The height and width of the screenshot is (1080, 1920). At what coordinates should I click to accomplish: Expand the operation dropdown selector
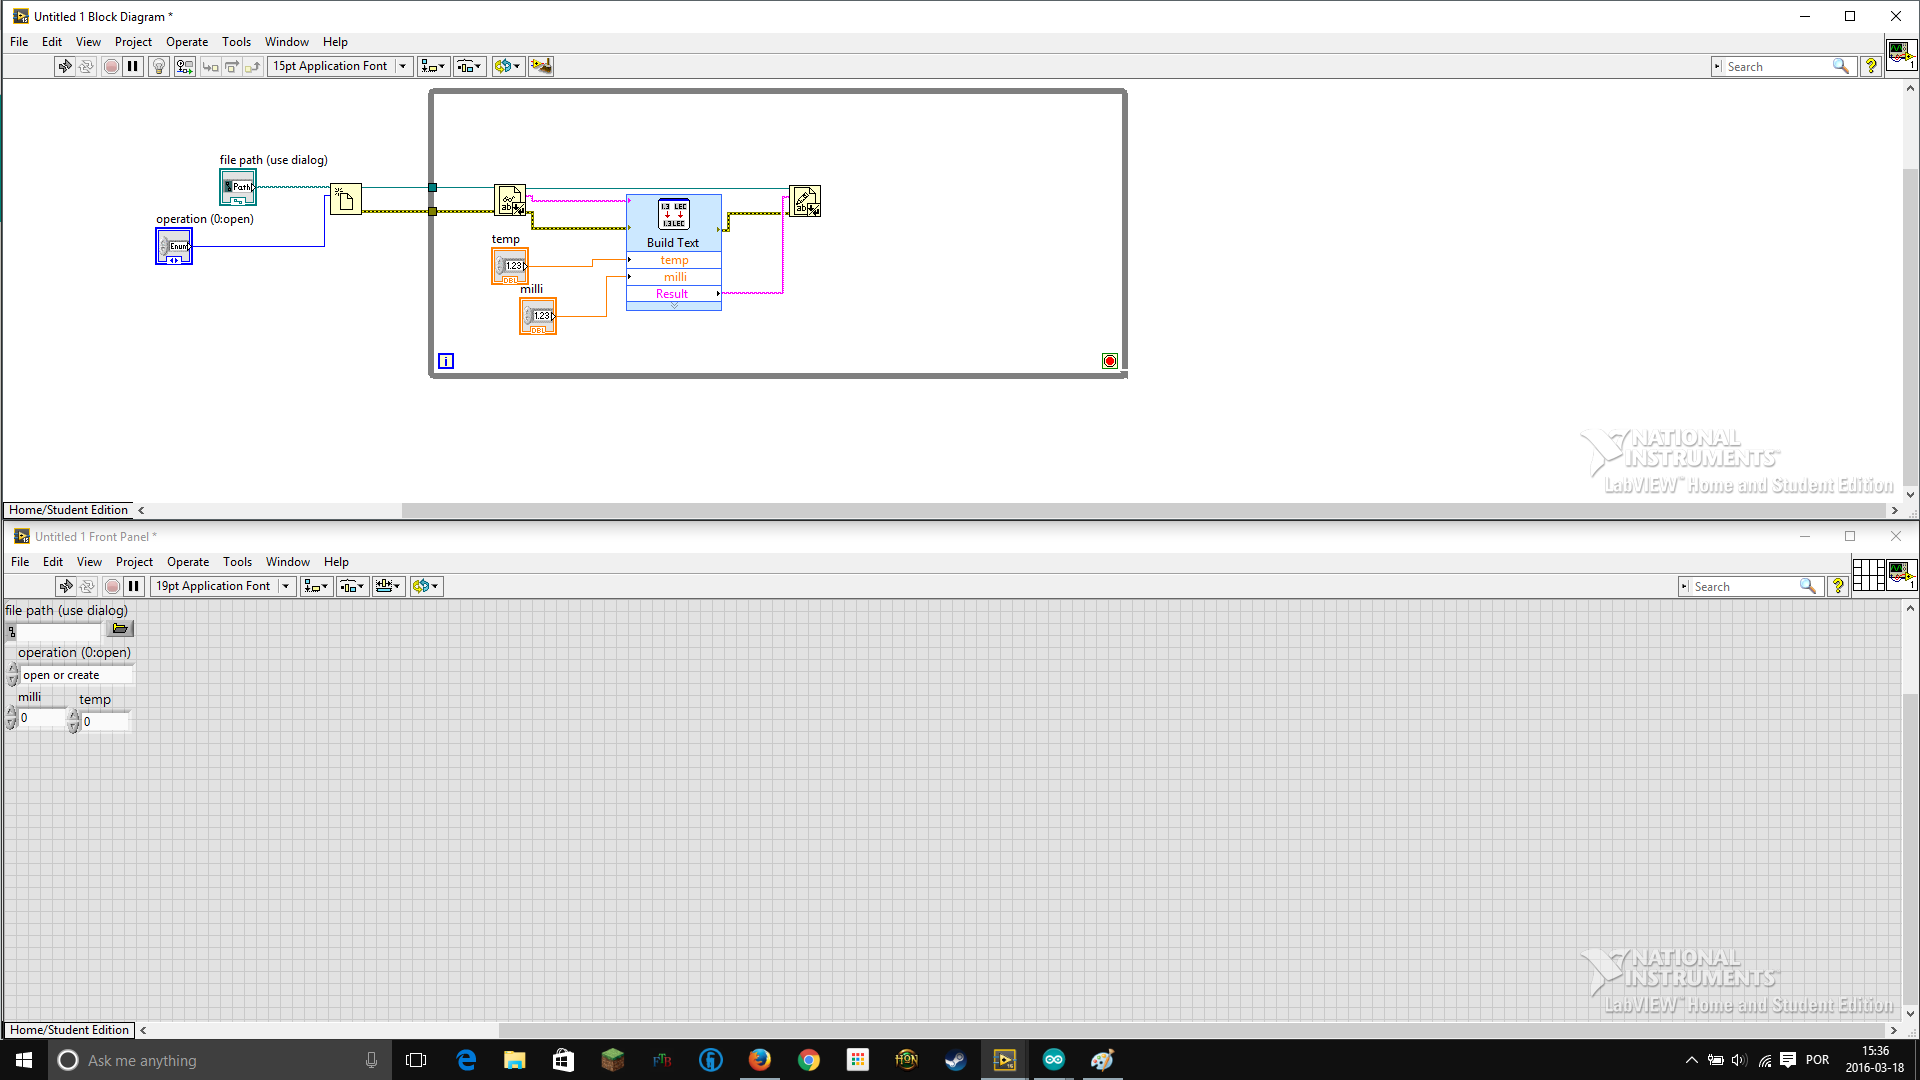pos(75,674)
